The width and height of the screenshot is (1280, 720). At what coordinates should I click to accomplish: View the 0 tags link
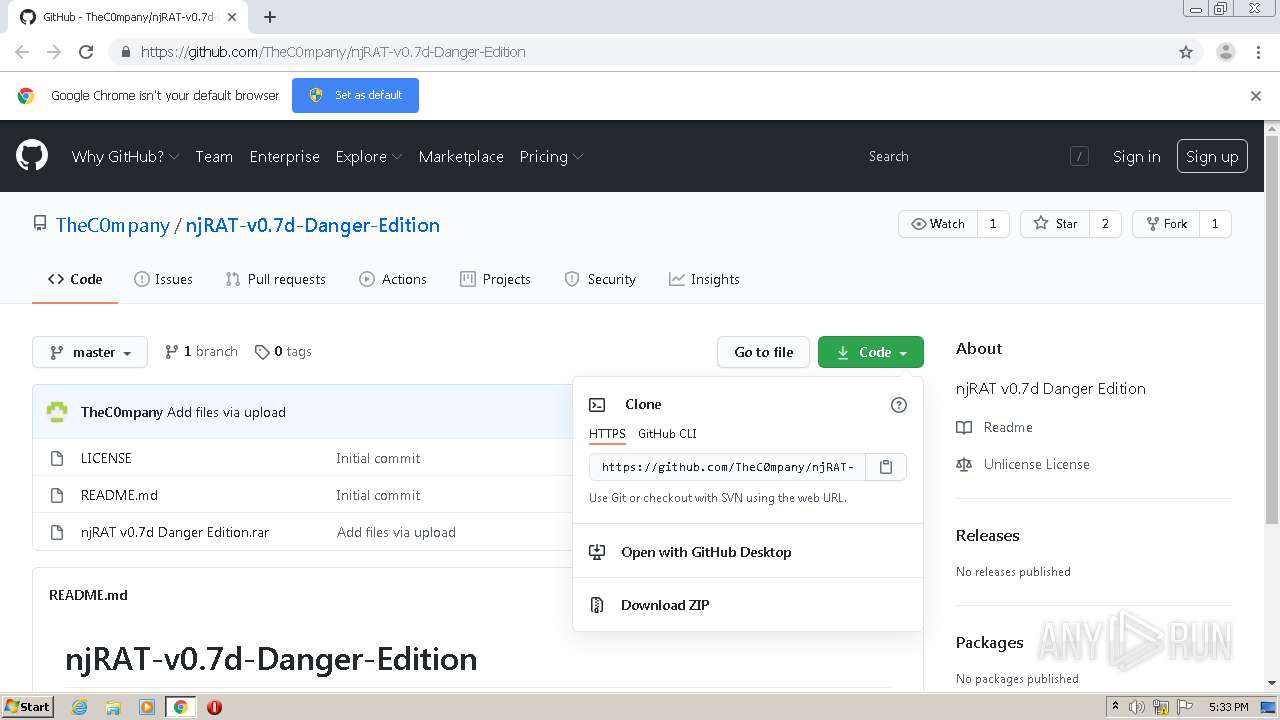point(283,352)
